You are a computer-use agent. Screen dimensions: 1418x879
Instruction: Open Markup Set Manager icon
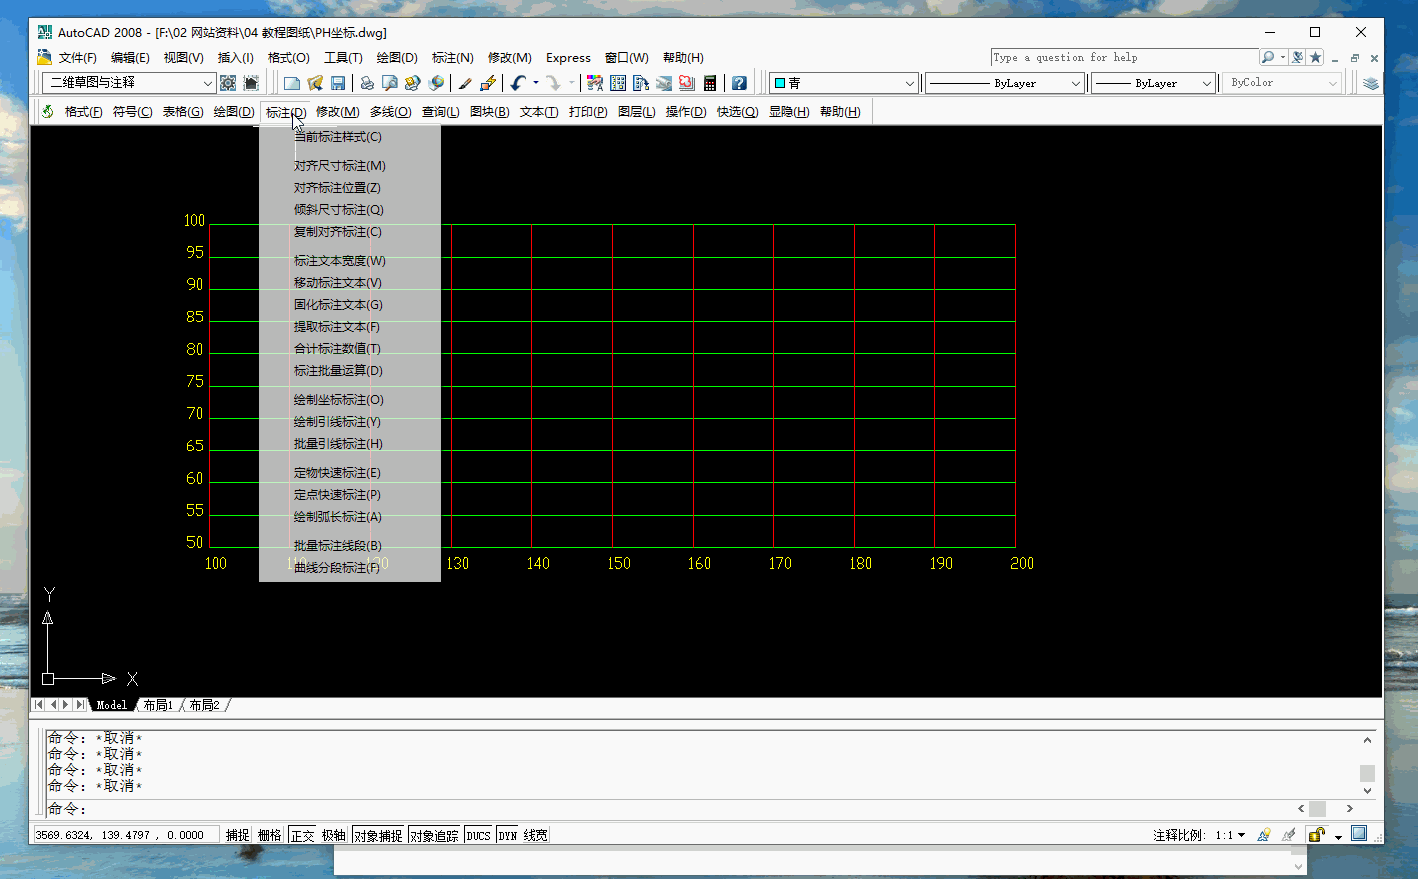pos(687,83)
